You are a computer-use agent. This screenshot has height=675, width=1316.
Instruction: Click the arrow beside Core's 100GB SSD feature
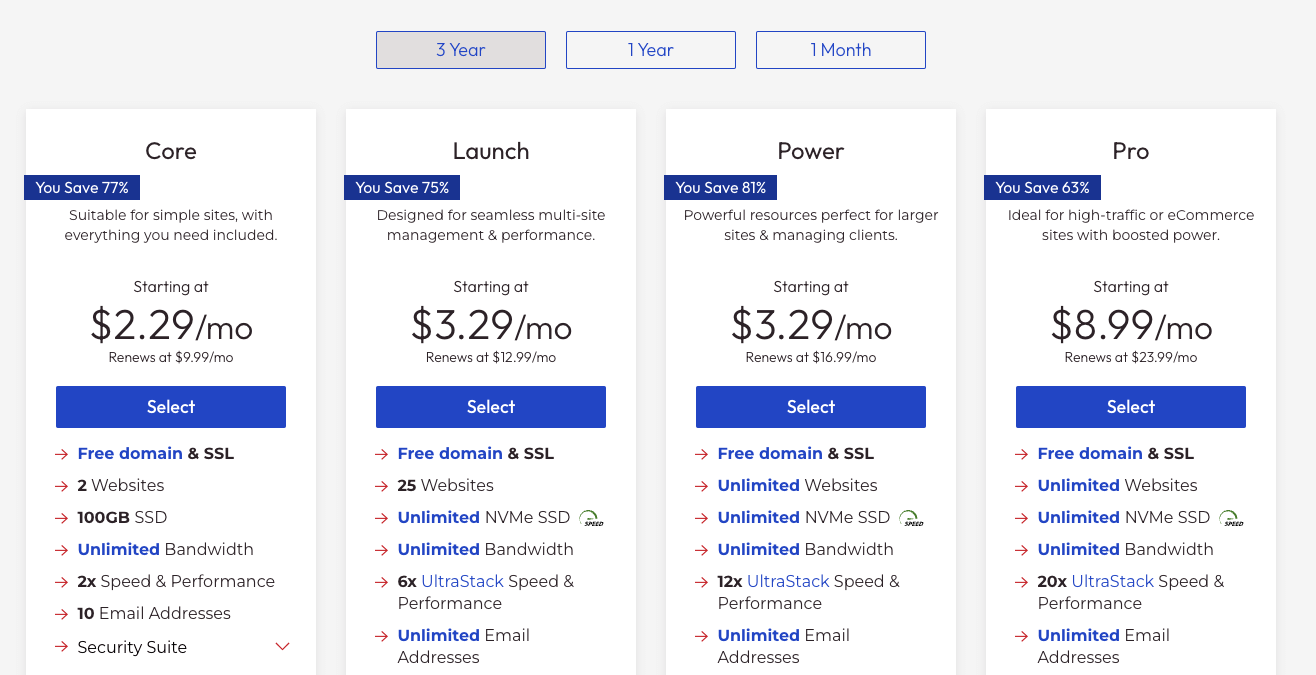coord(61,517)
